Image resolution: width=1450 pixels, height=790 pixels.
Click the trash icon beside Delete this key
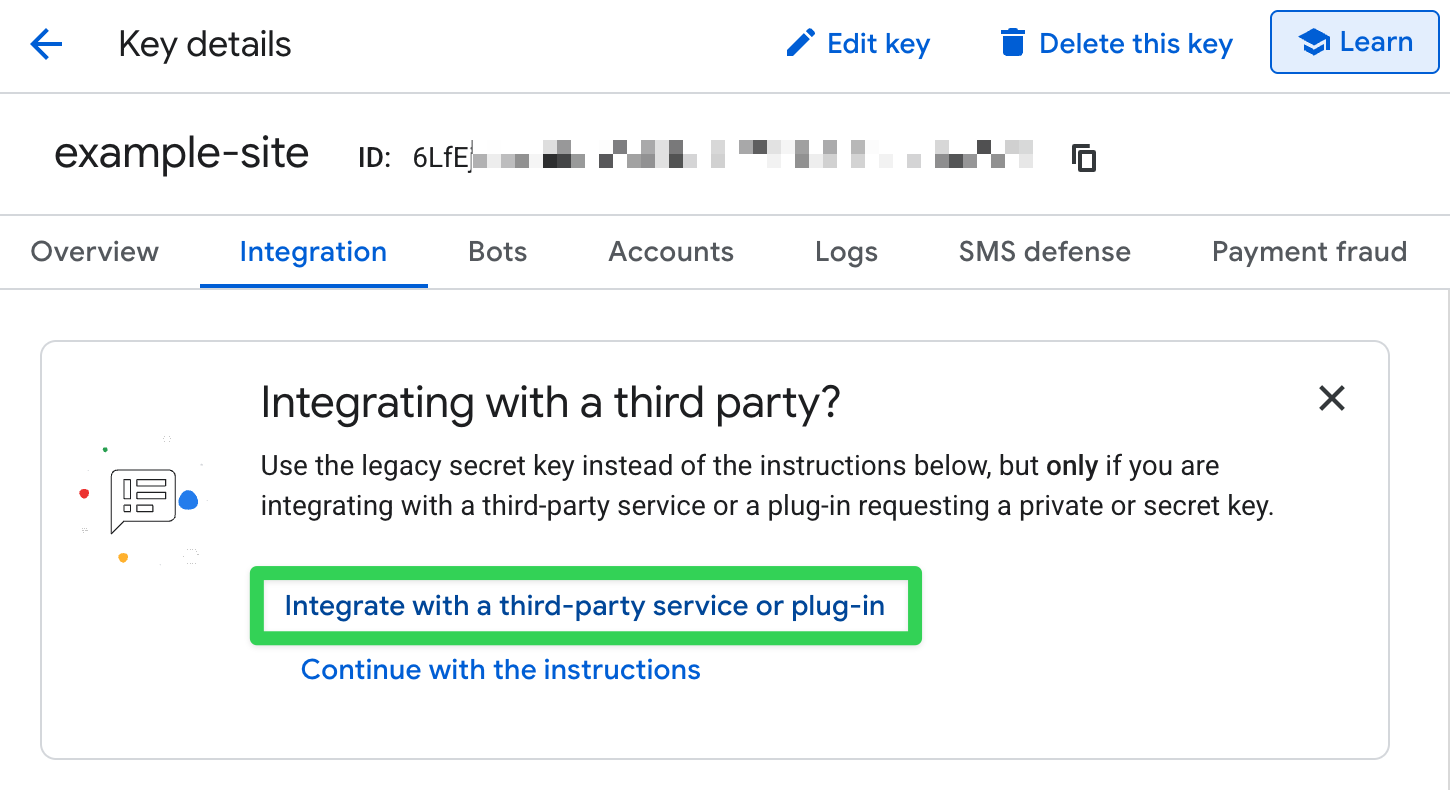point(1012,43)
